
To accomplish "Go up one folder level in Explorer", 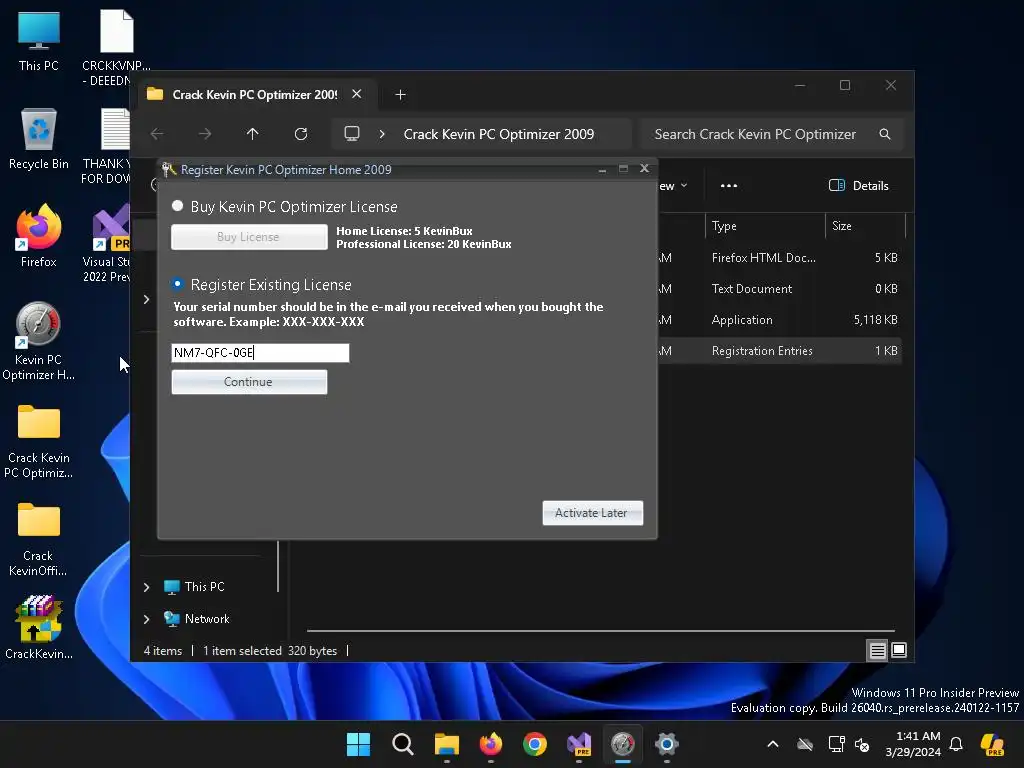I will (253, 134).
